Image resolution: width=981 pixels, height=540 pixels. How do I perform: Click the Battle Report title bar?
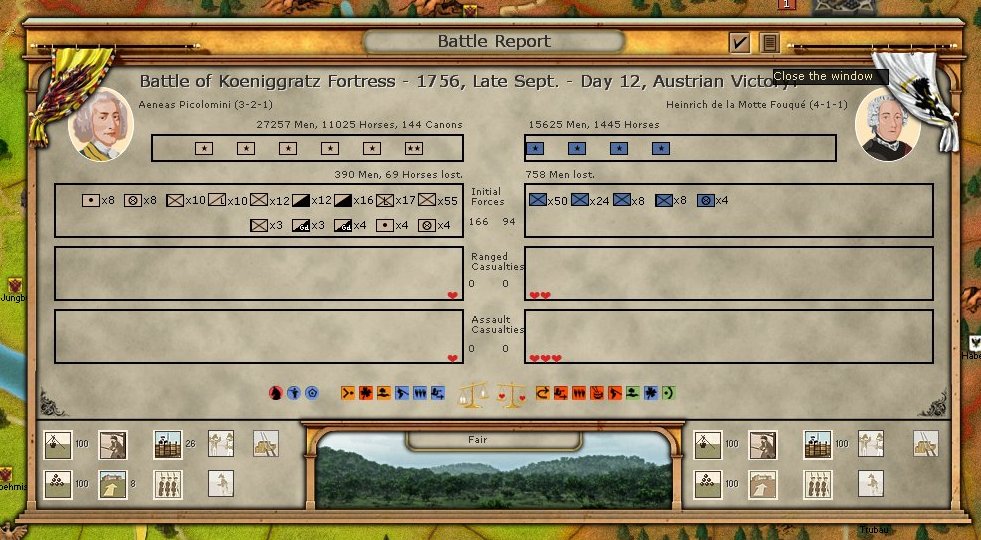494,42
